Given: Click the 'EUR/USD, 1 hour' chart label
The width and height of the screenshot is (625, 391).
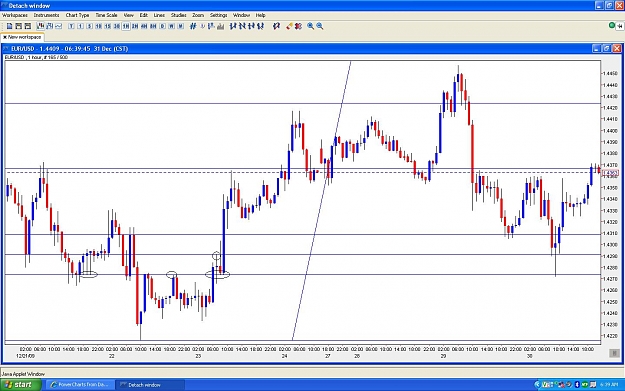Looking at the screenshot, I should [x=36, y=57].
